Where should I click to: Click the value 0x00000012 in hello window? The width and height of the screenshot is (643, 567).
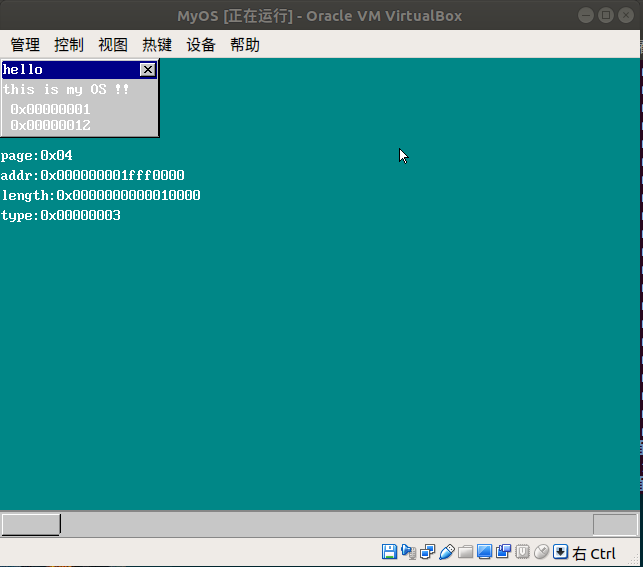[x=50, y=125]
